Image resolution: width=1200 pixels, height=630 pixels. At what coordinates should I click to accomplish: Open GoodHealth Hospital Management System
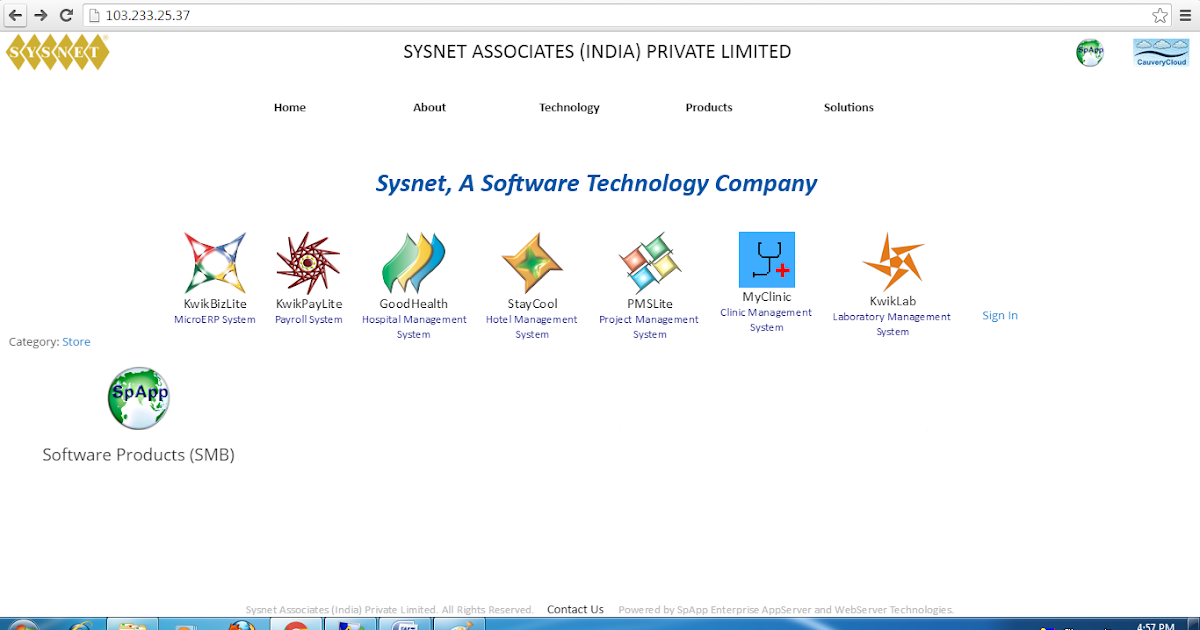click(414, 262)
